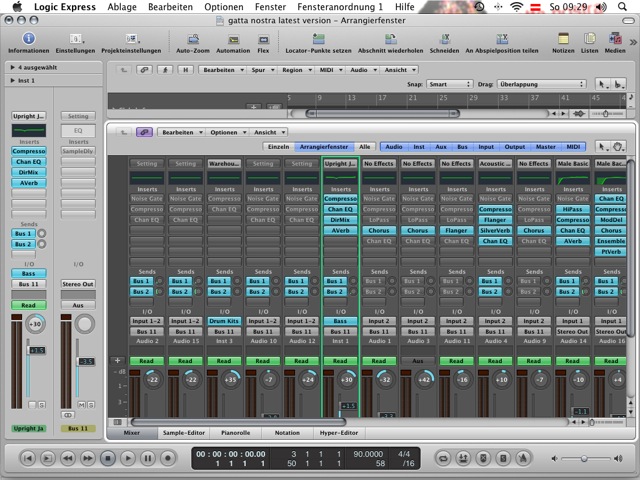Open Fenster menu in menu bar
The width and height of the screenshot is (640, 480).
(270, 7)
